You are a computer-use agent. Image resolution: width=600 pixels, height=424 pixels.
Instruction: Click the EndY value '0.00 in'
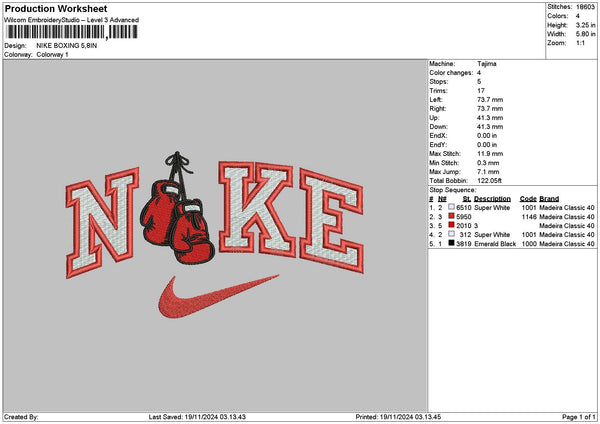[487, 145]
